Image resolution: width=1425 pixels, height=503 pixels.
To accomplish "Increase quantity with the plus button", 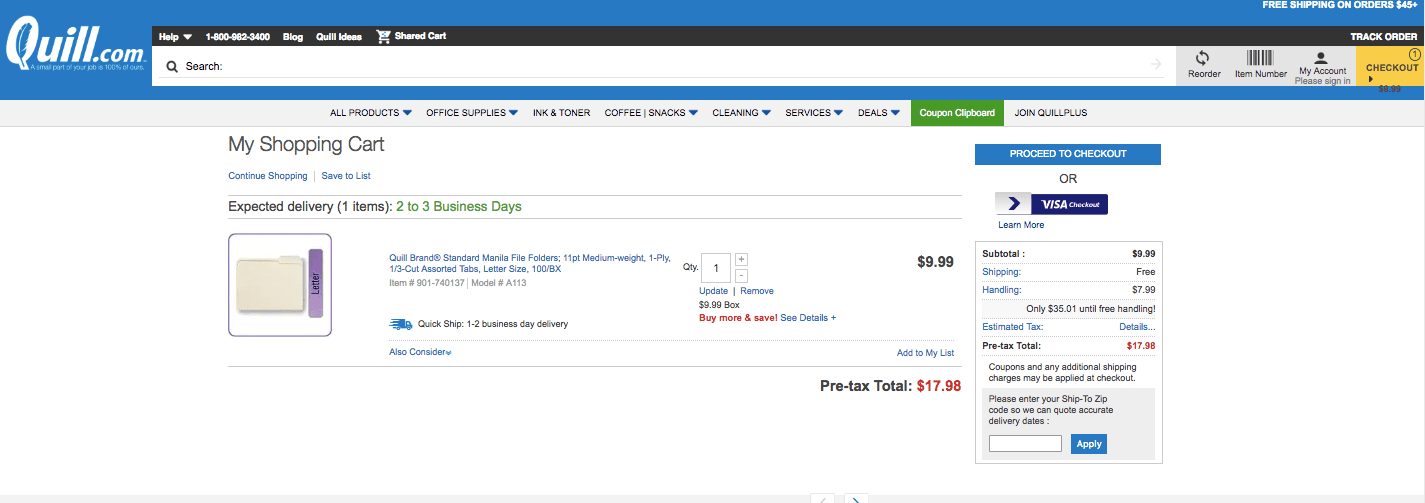I will pyautogui.click(x=741, y=260).
